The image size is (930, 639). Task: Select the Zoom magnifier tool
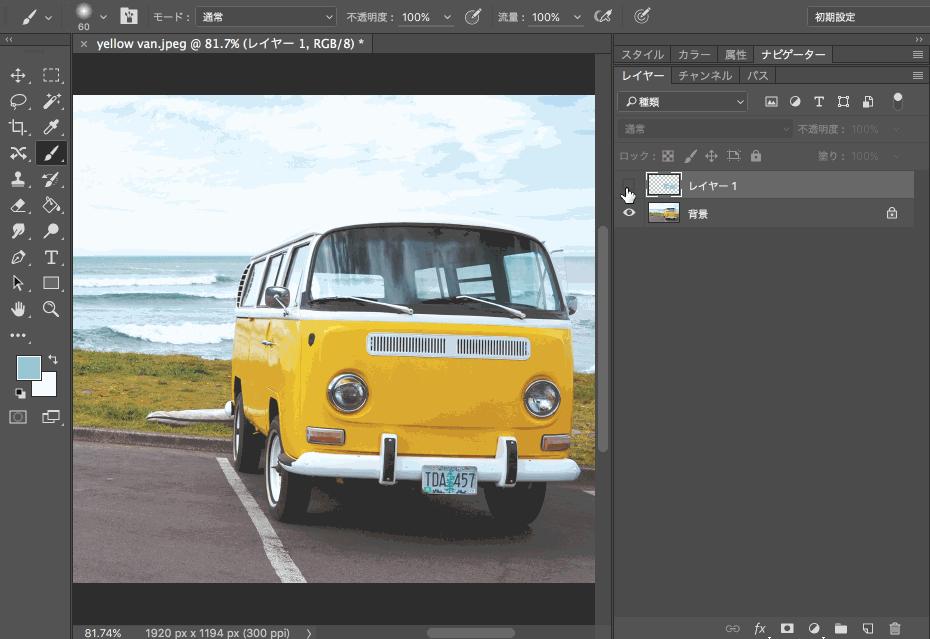[x=51, y=309]
